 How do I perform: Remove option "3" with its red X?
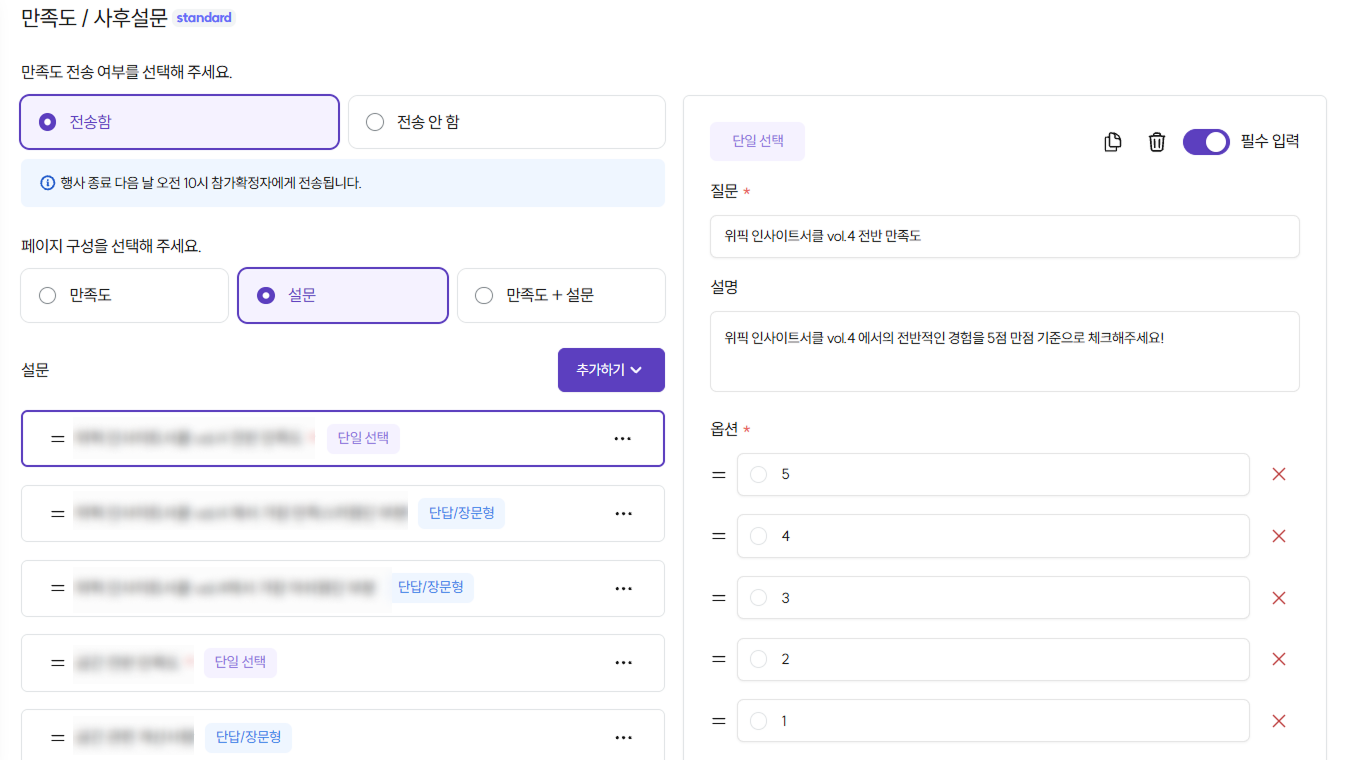1279,597
